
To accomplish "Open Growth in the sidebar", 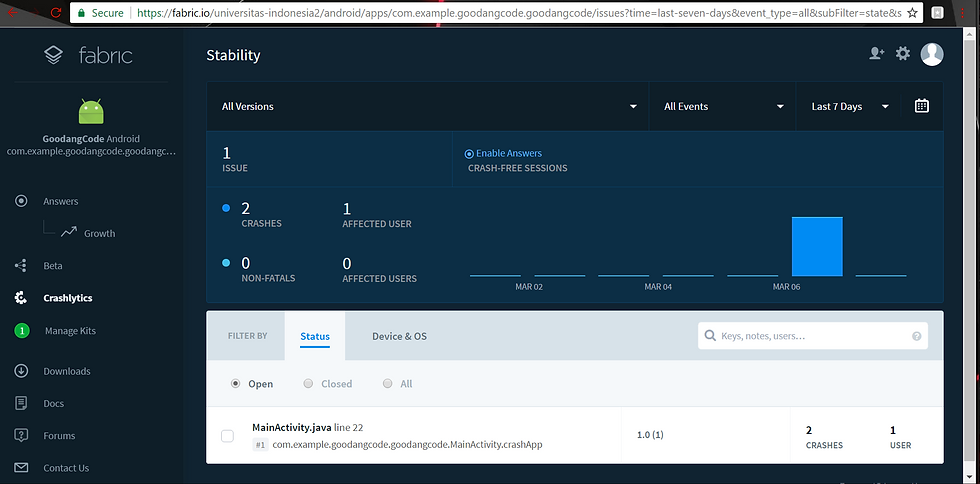I will (99, 233).
